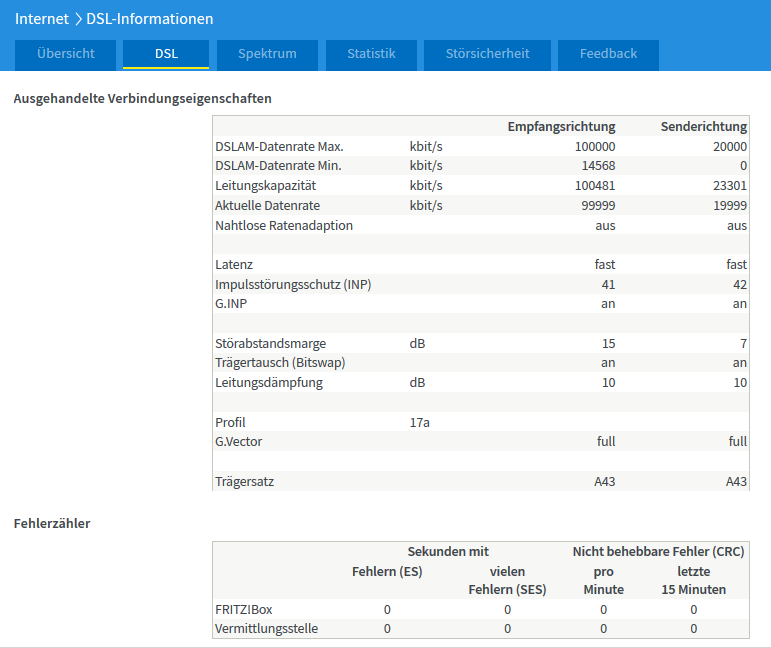Viewport: 771px width, 648px height.
Task: Open the Statistik tab
Action: point(371,54)
